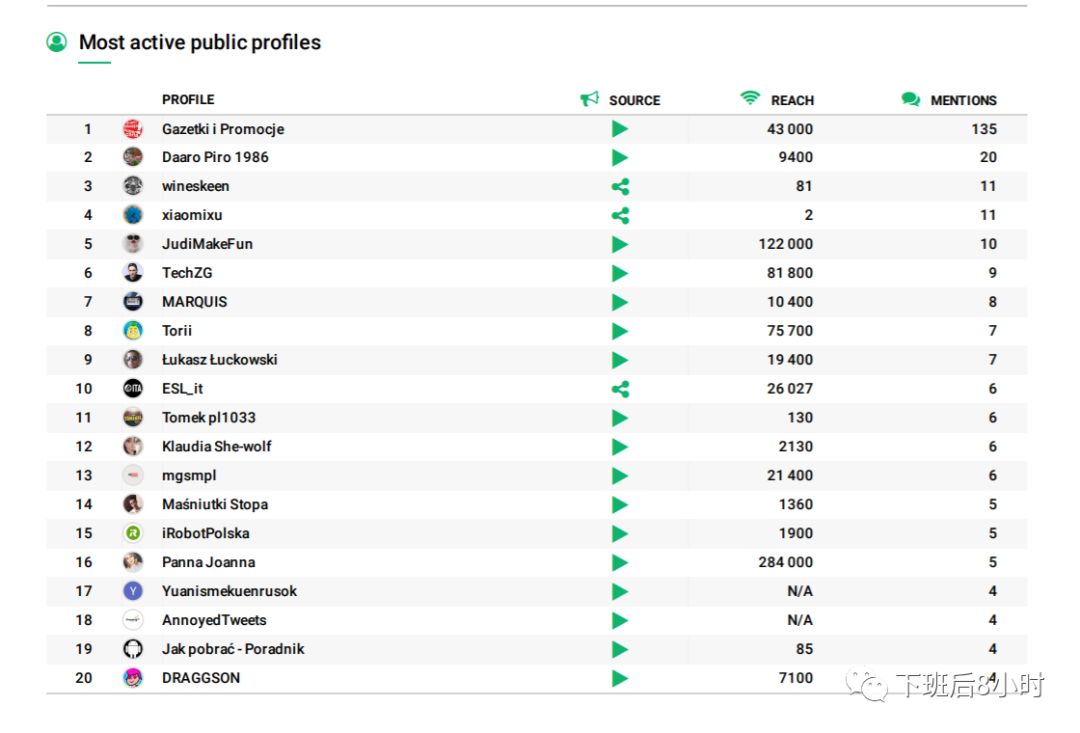The height and width of the screenshot is (733, 1080).
Task: Open the Daaro Piro 1986 profile name
Action: tap(215, 158)
